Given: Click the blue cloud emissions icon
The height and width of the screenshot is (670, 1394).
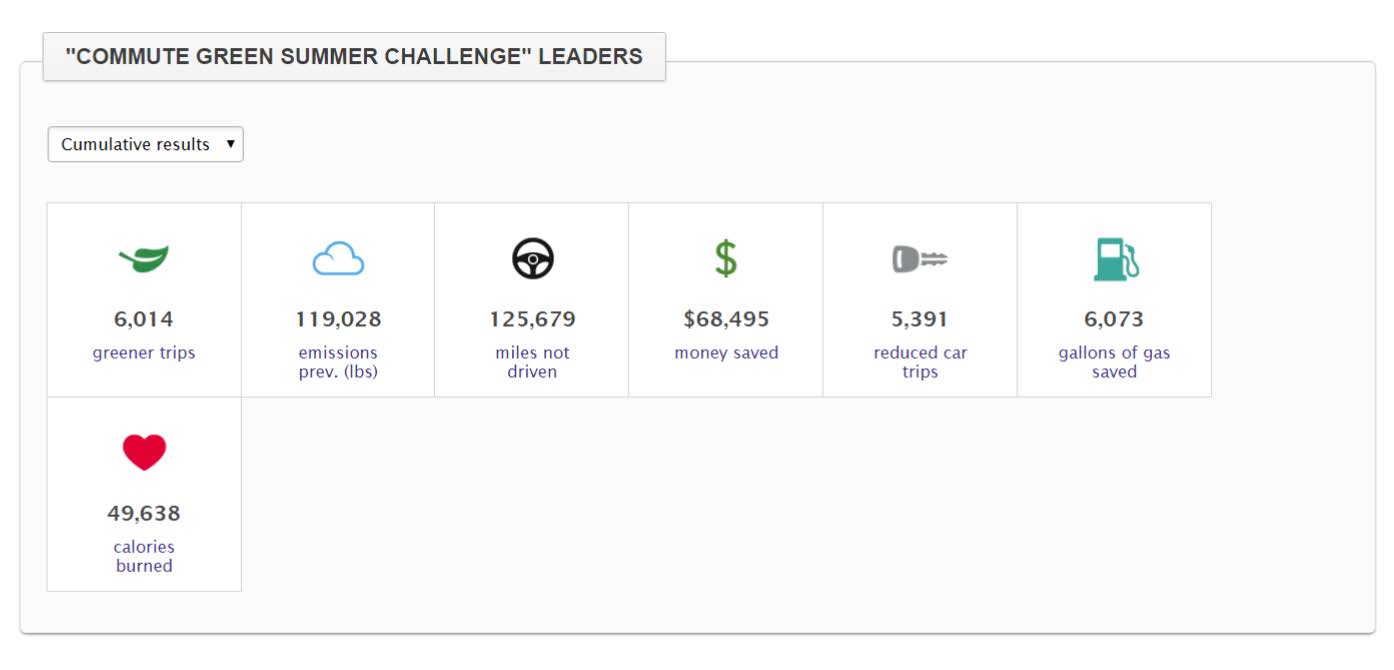Looking at the screenshot, I should coord(338,259).
